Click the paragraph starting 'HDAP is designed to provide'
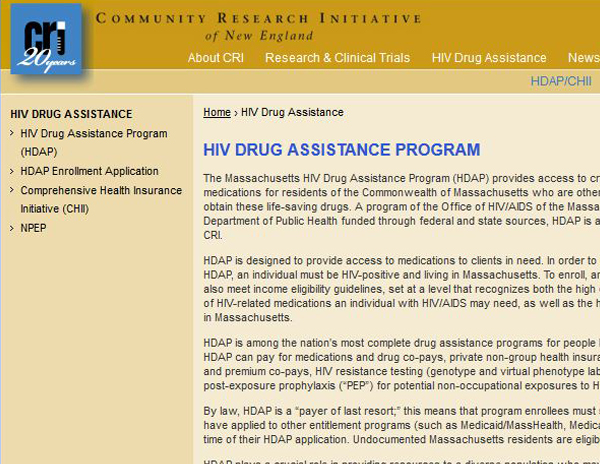This screenshot has height=464, width=600. coord(401,289)
